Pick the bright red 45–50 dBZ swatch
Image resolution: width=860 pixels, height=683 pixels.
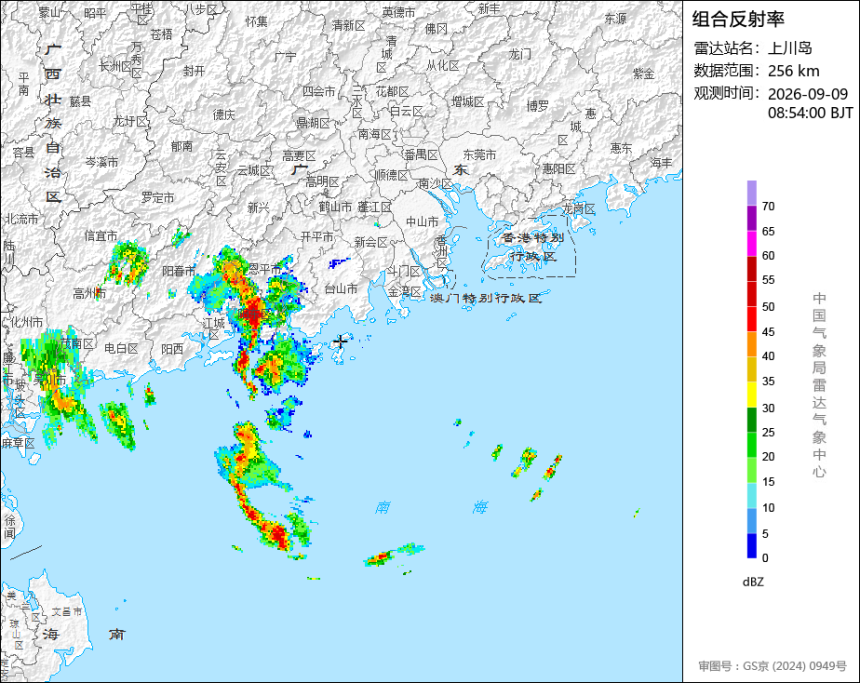click(x=751, y=319)
